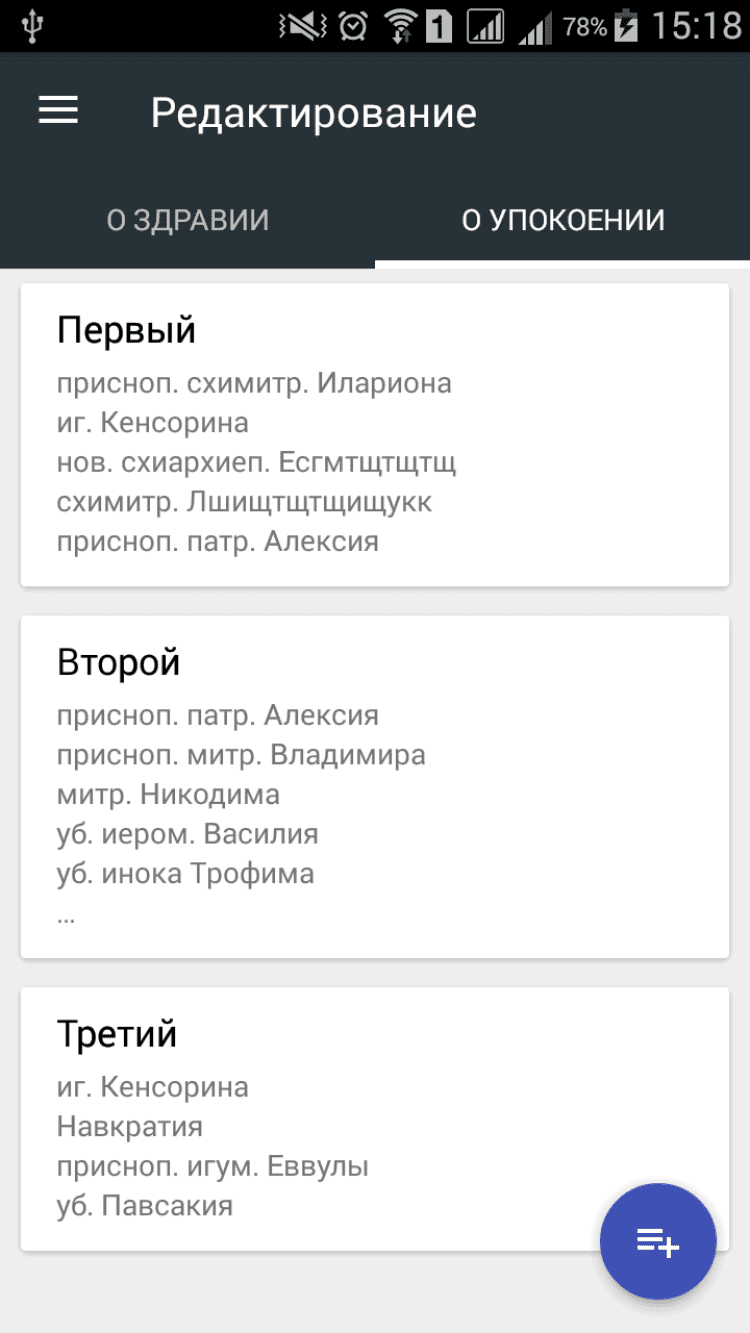
Task: Tap the USB status bar icon
Action: click(x=32, y=27)
